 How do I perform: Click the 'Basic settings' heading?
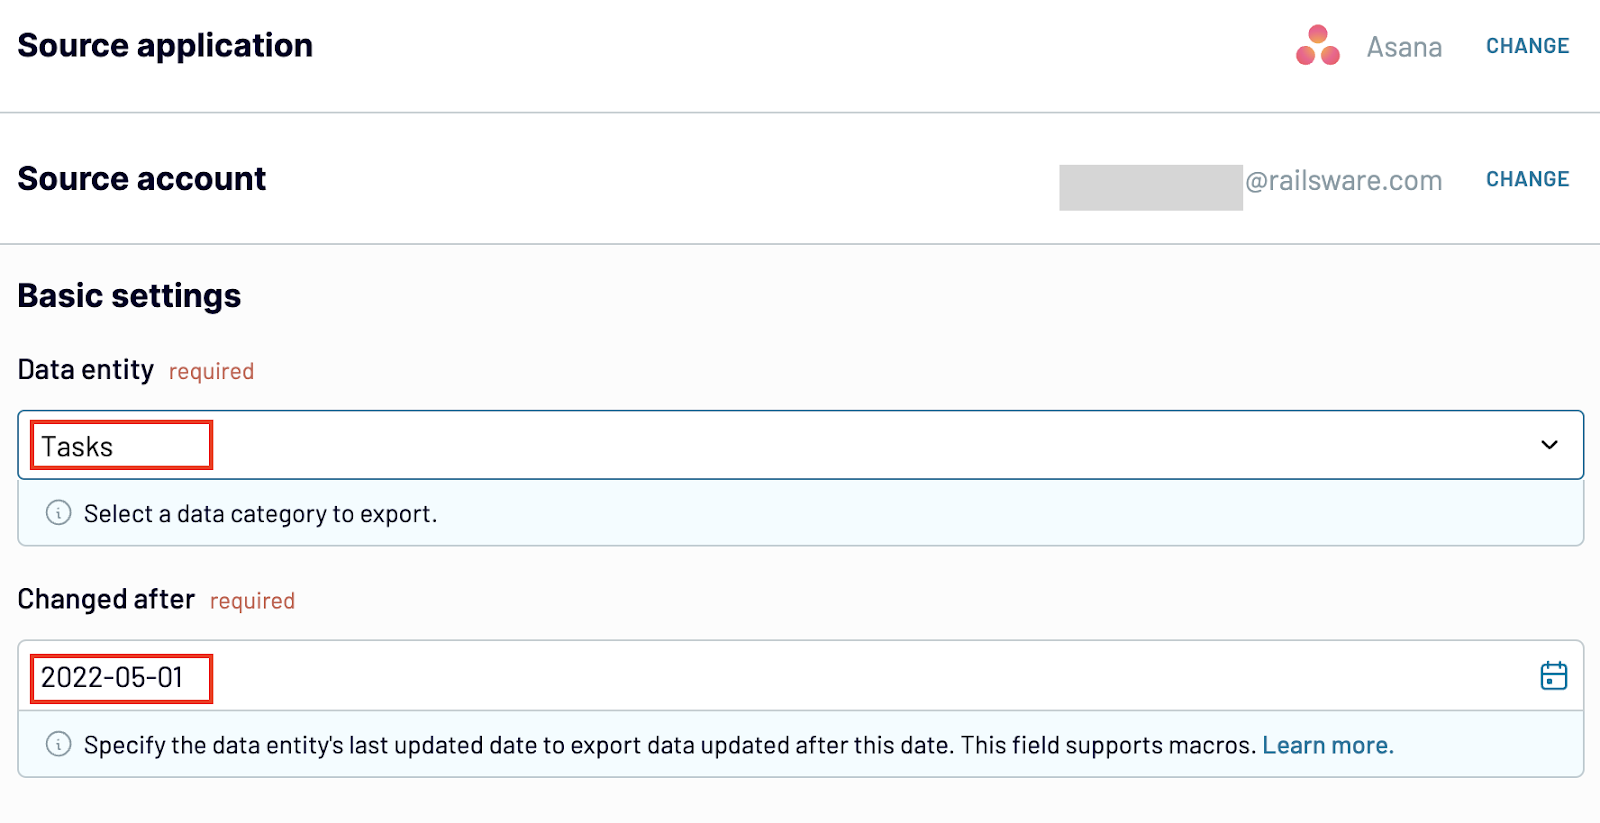[129, 296]
